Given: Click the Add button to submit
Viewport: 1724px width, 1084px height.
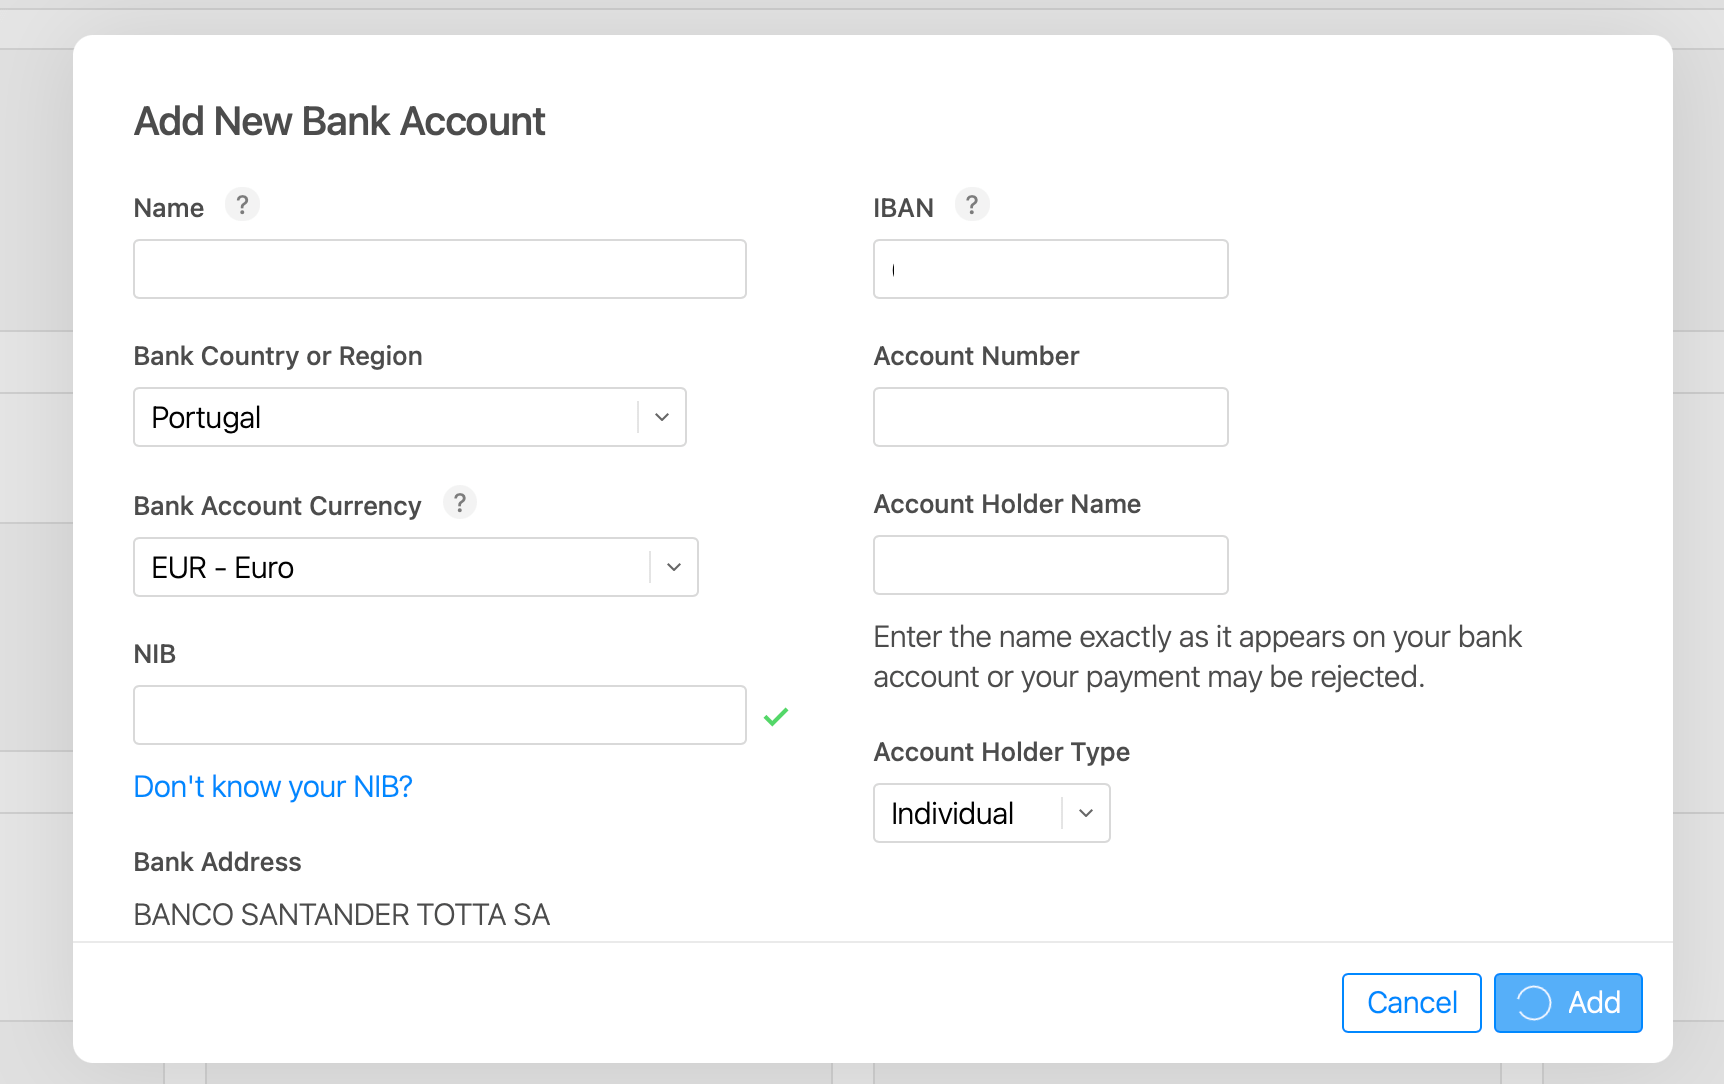Looking at the screenshot, I should [1568, 1002].
